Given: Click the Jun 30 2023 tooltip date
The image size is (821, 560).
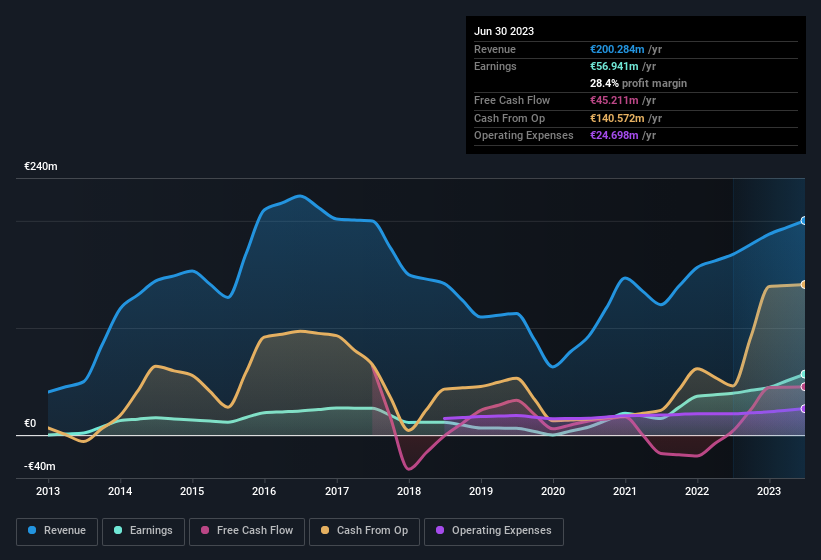Looking at the screenshot, I should (504, 31).
